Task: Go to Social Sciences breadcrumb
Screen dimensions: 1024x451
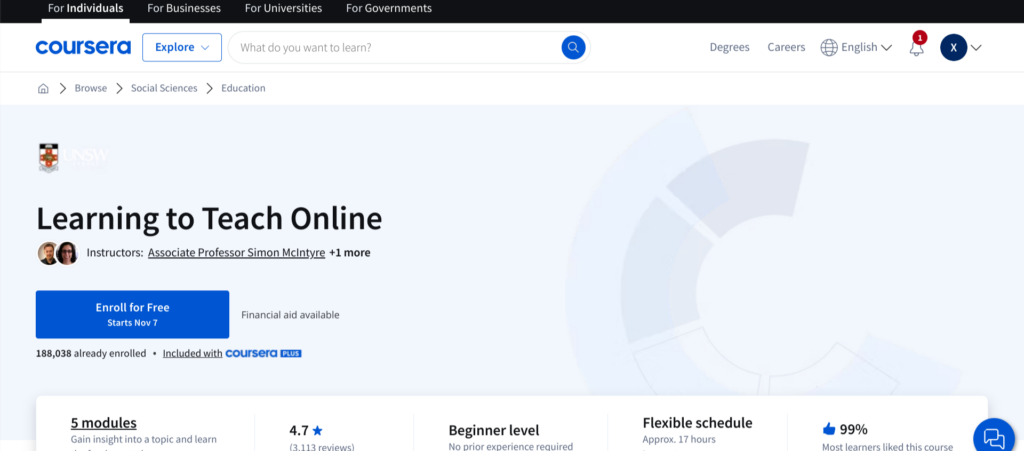Action: click(164, 88)
